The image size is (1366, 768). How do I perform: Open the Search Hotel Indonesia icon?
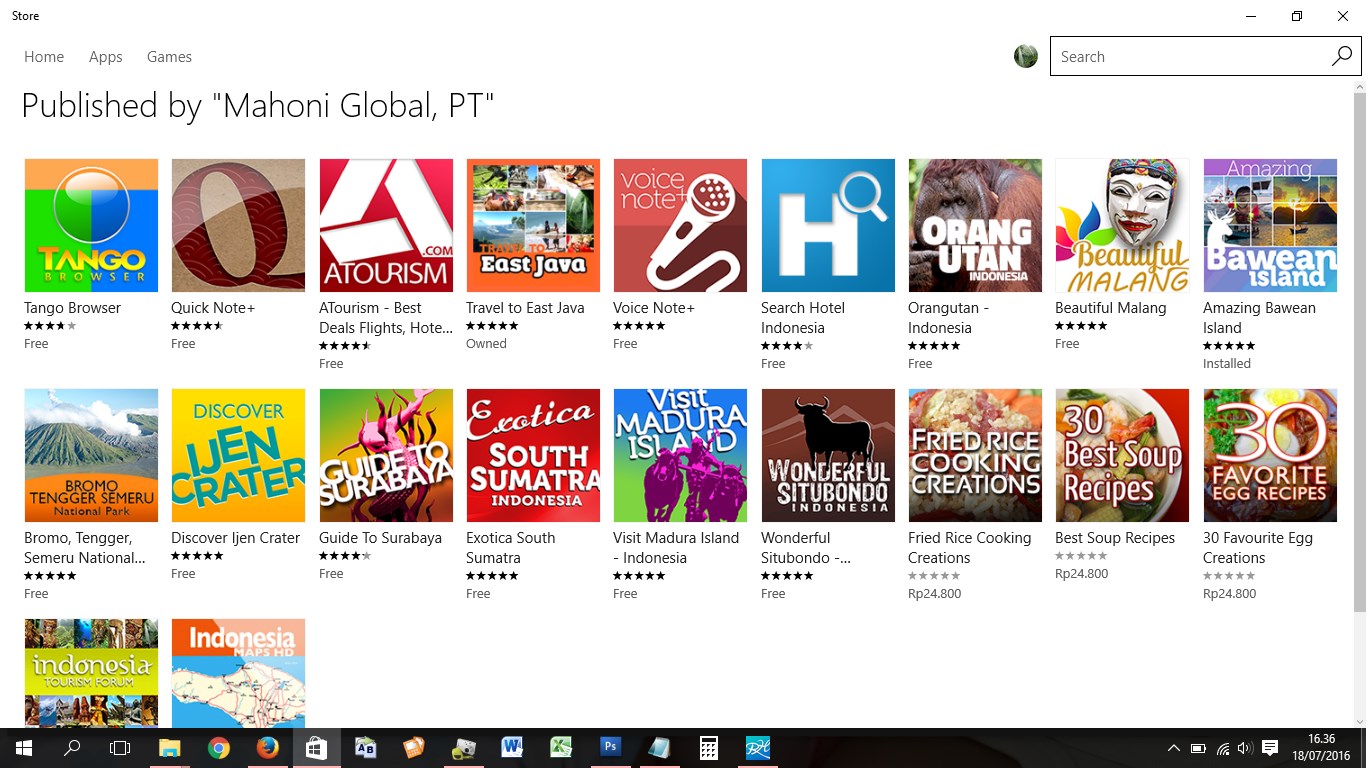point(828,225)
